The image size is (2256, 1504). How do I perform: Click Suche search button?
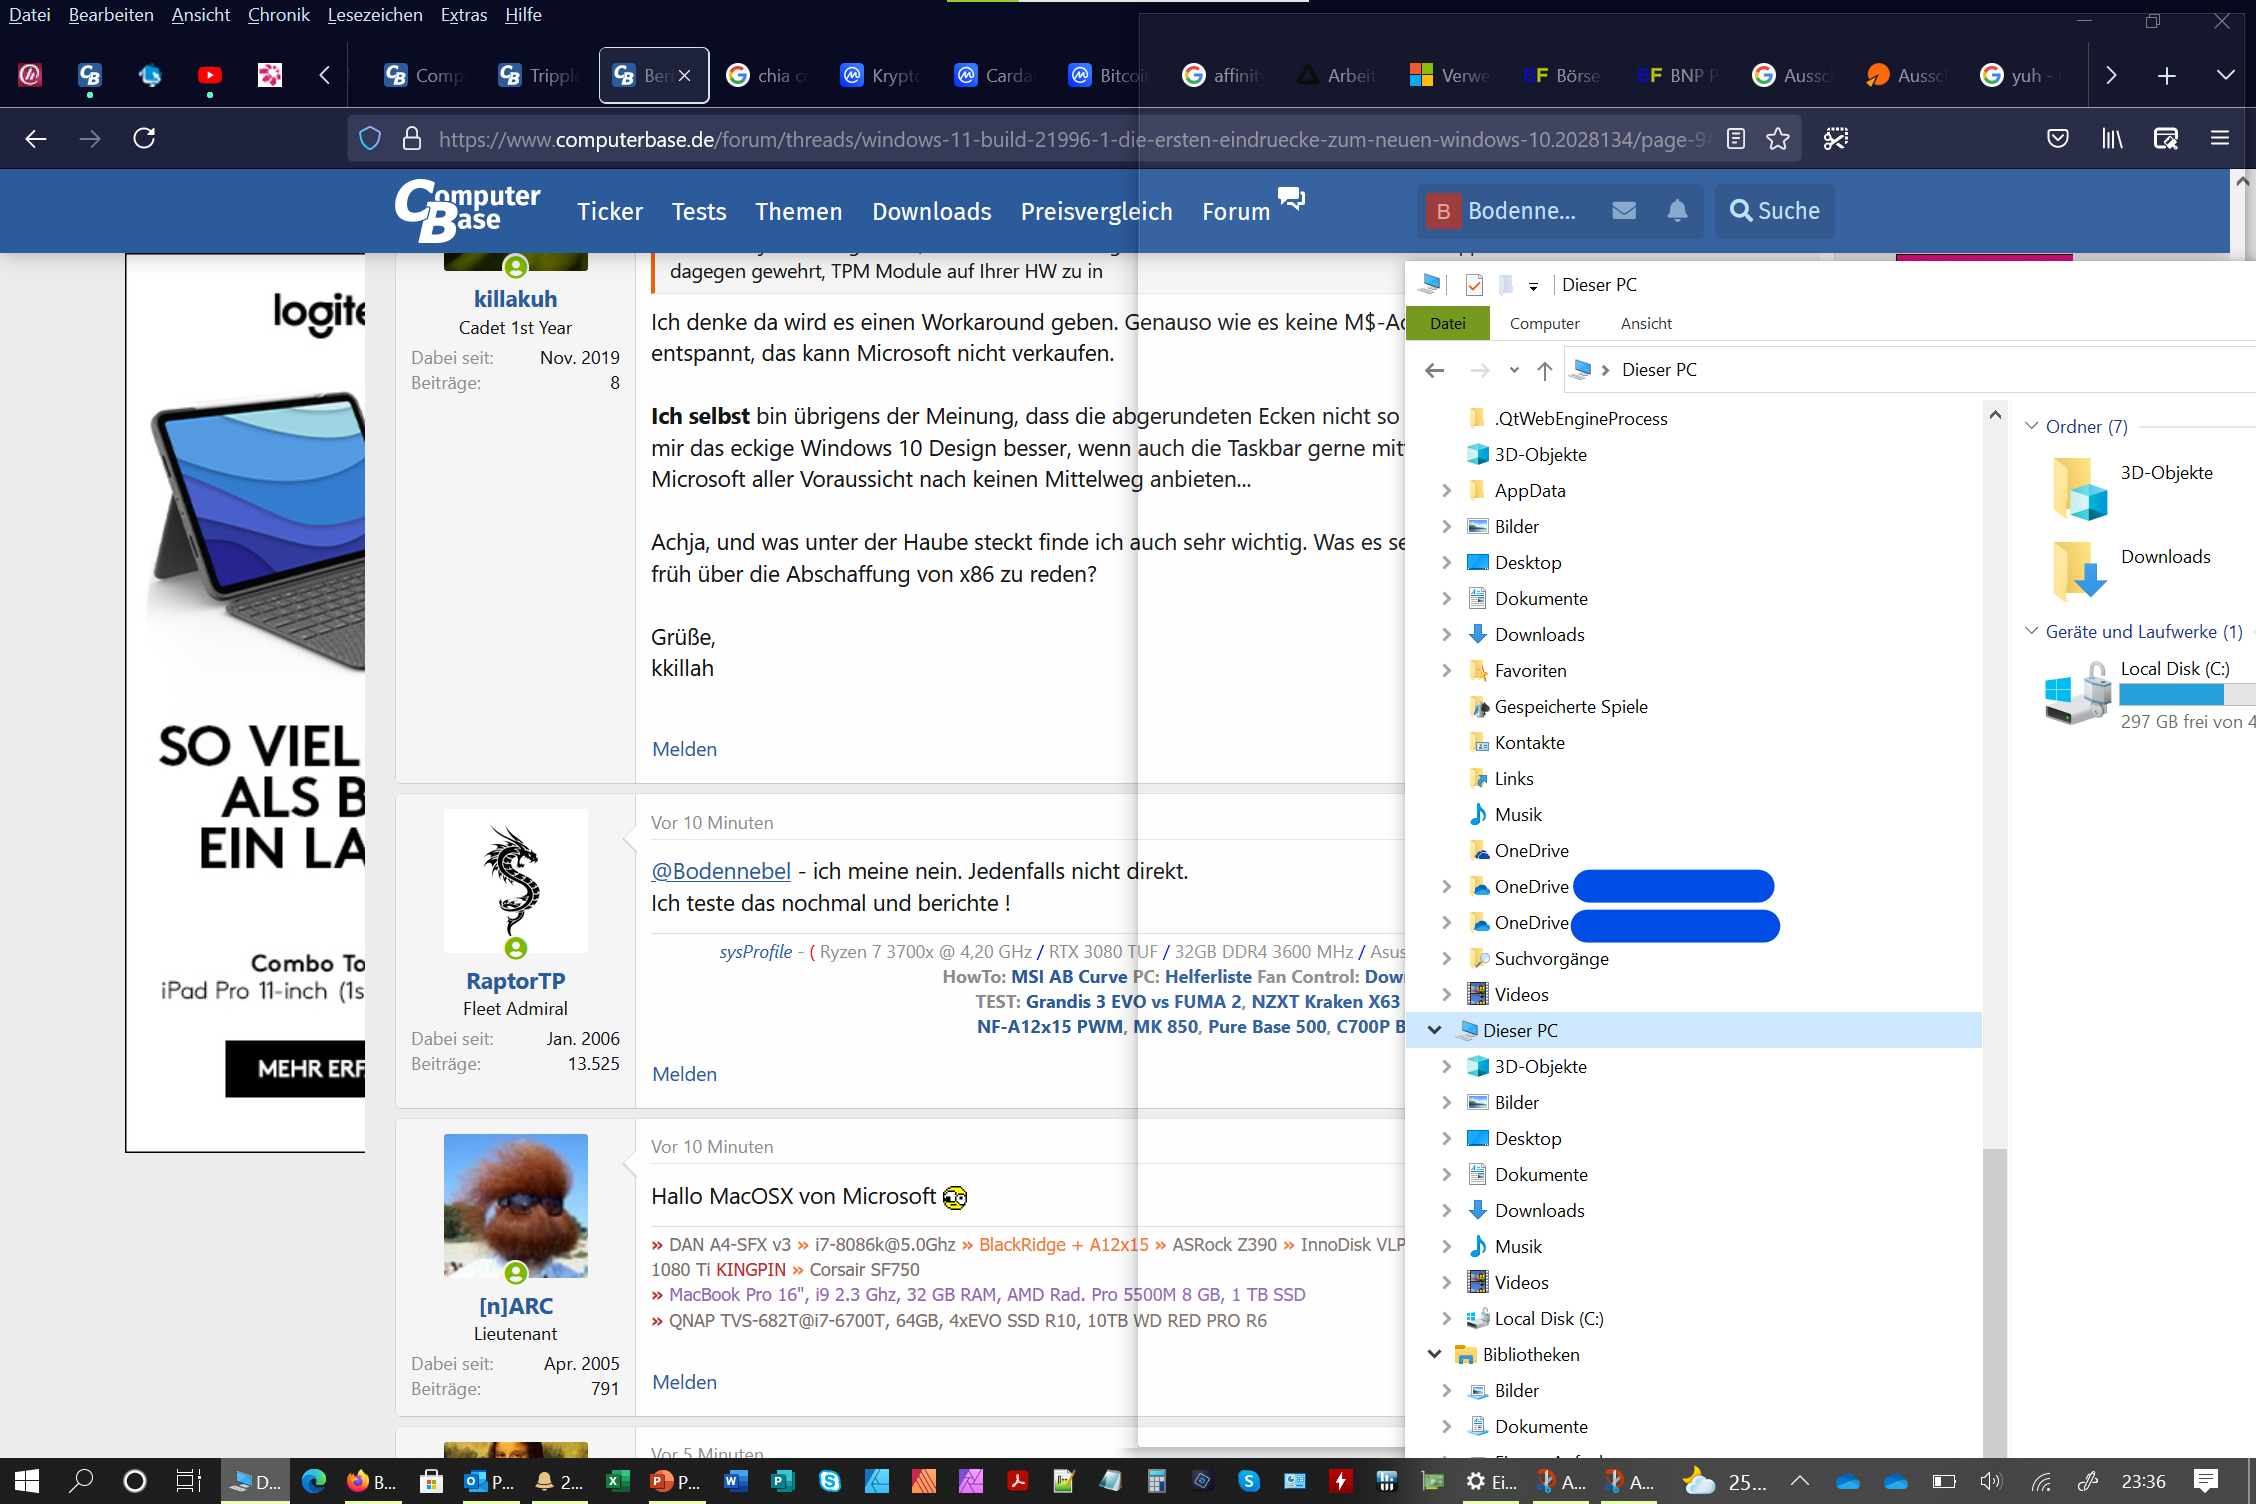pos(1774,210)
